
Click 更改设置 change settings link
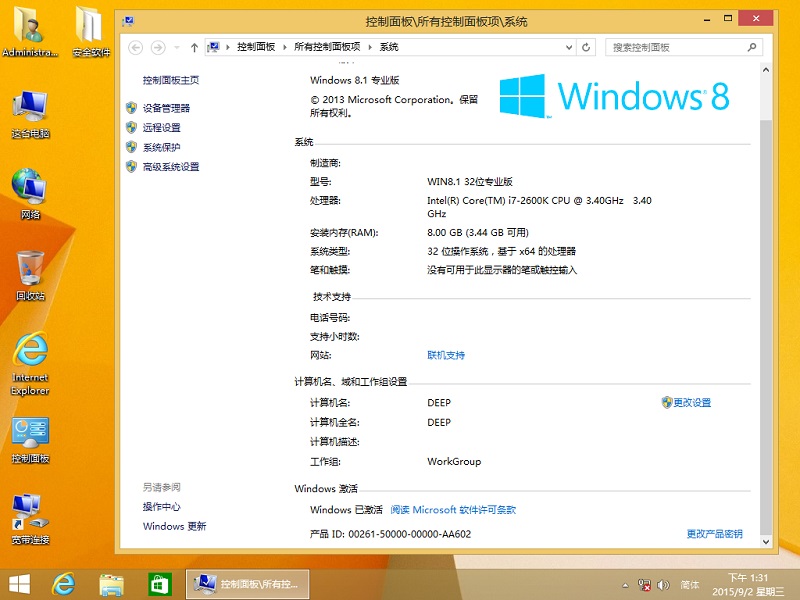click(692, 403)
